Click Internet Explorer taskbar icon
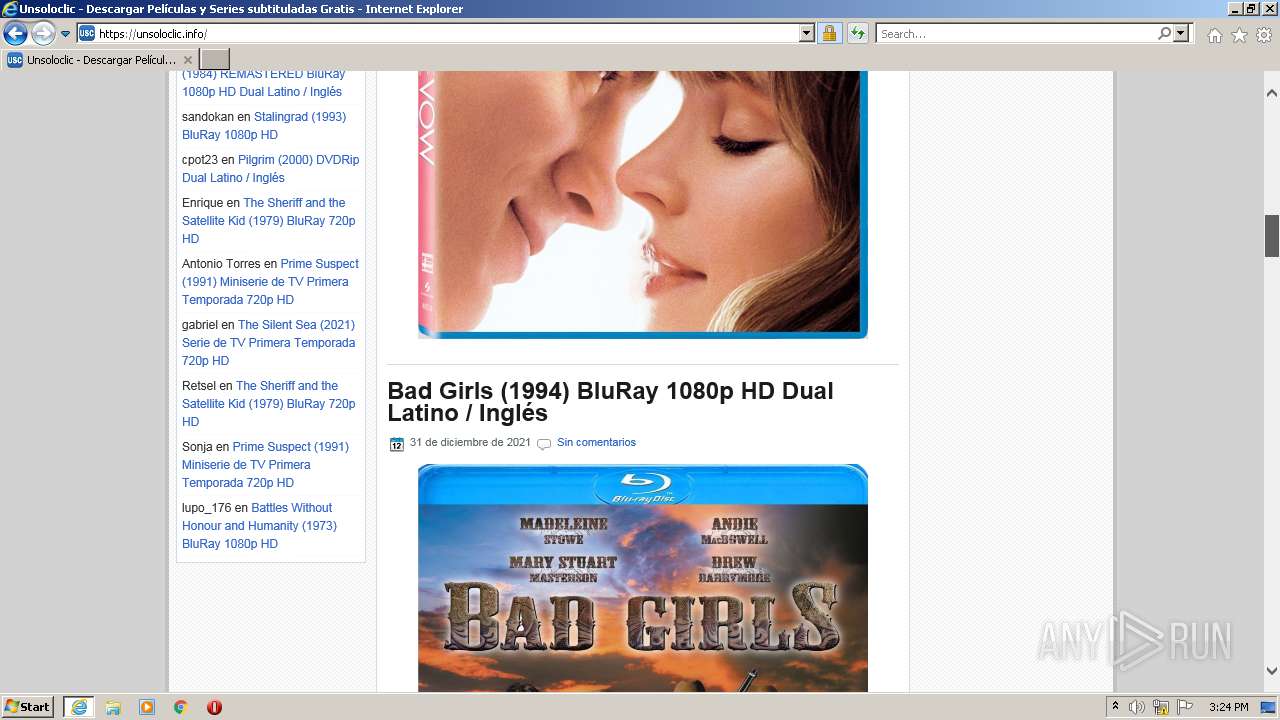The image size is (1280, 720). [x=78, y=707]
